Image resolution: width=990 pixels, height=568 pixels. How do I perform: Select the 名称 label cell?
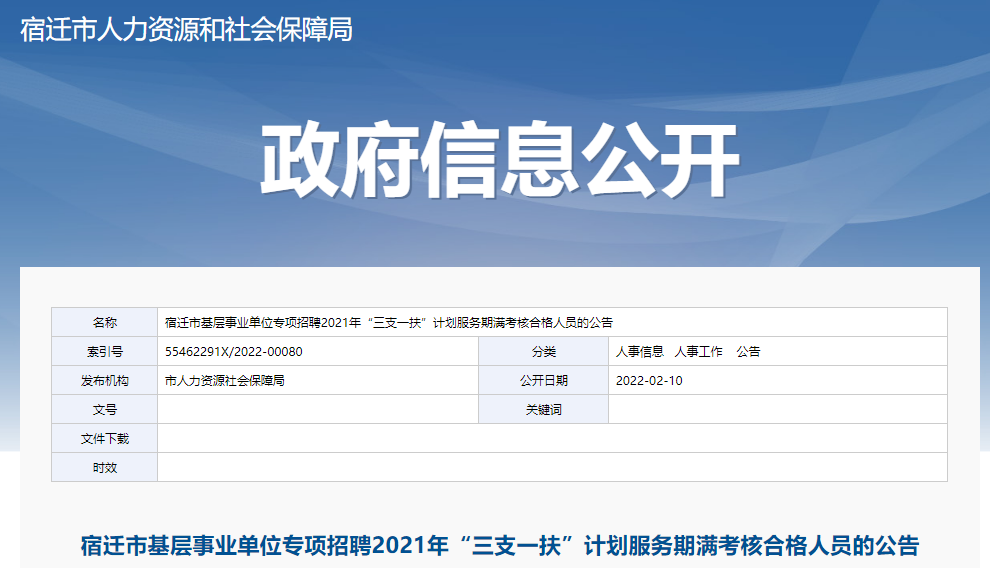click(x=105, y=322)
